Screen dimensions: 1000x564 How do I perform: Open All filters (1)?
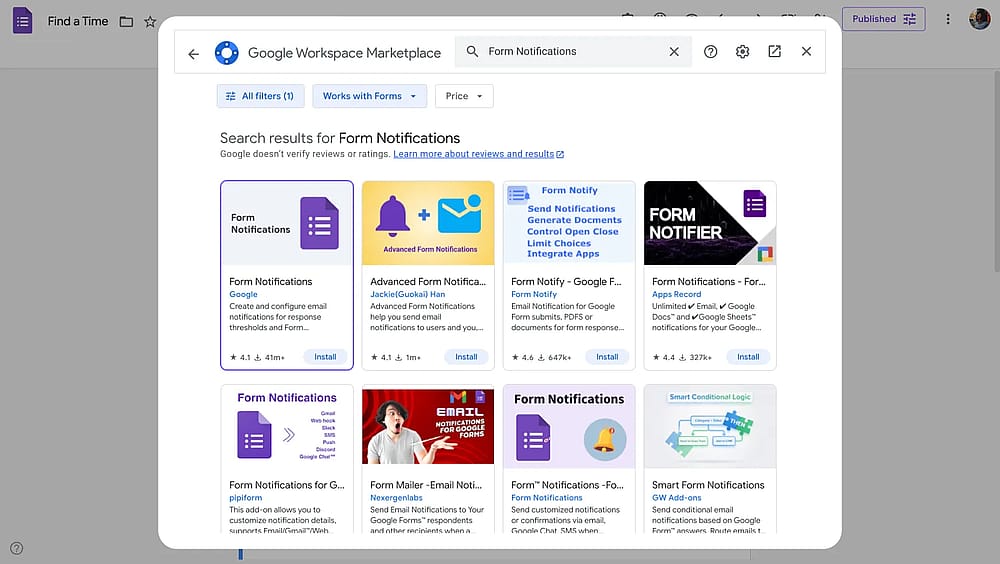260,96
